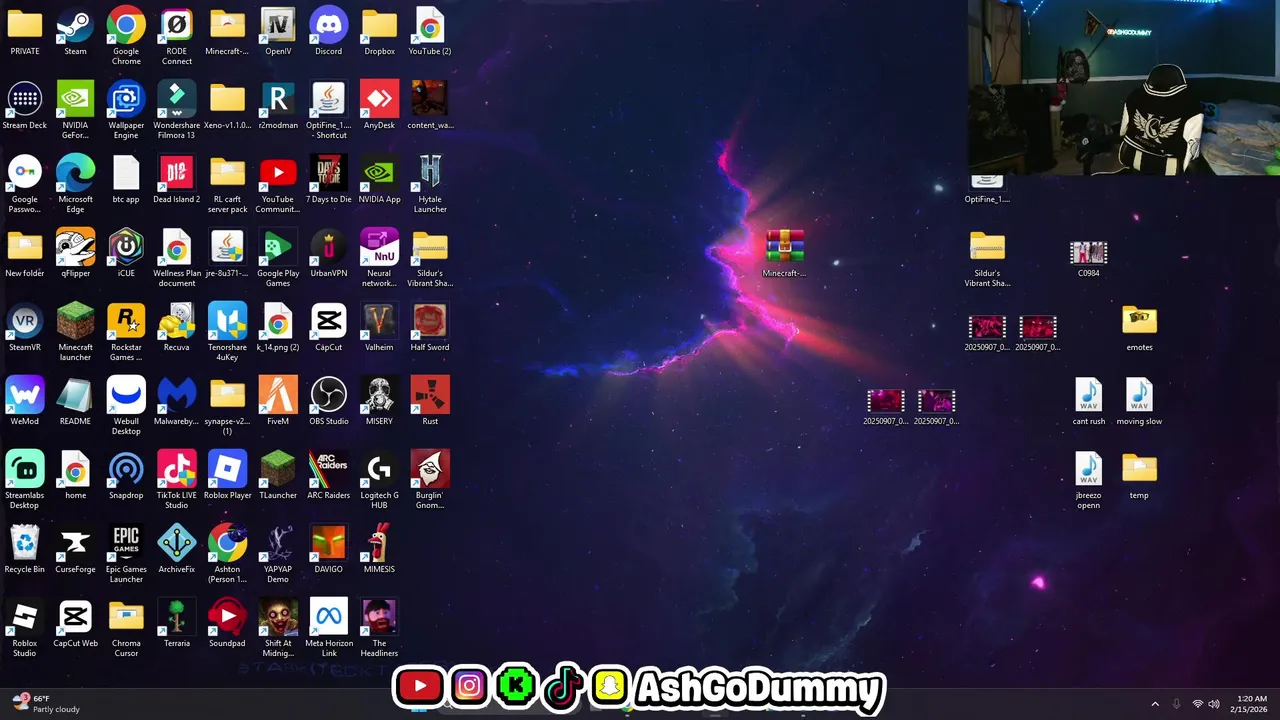This screenshot has height=720, width=1280.
Task: Select the jbreezo openn WAV file
Action: click(x=1089, y=480)
